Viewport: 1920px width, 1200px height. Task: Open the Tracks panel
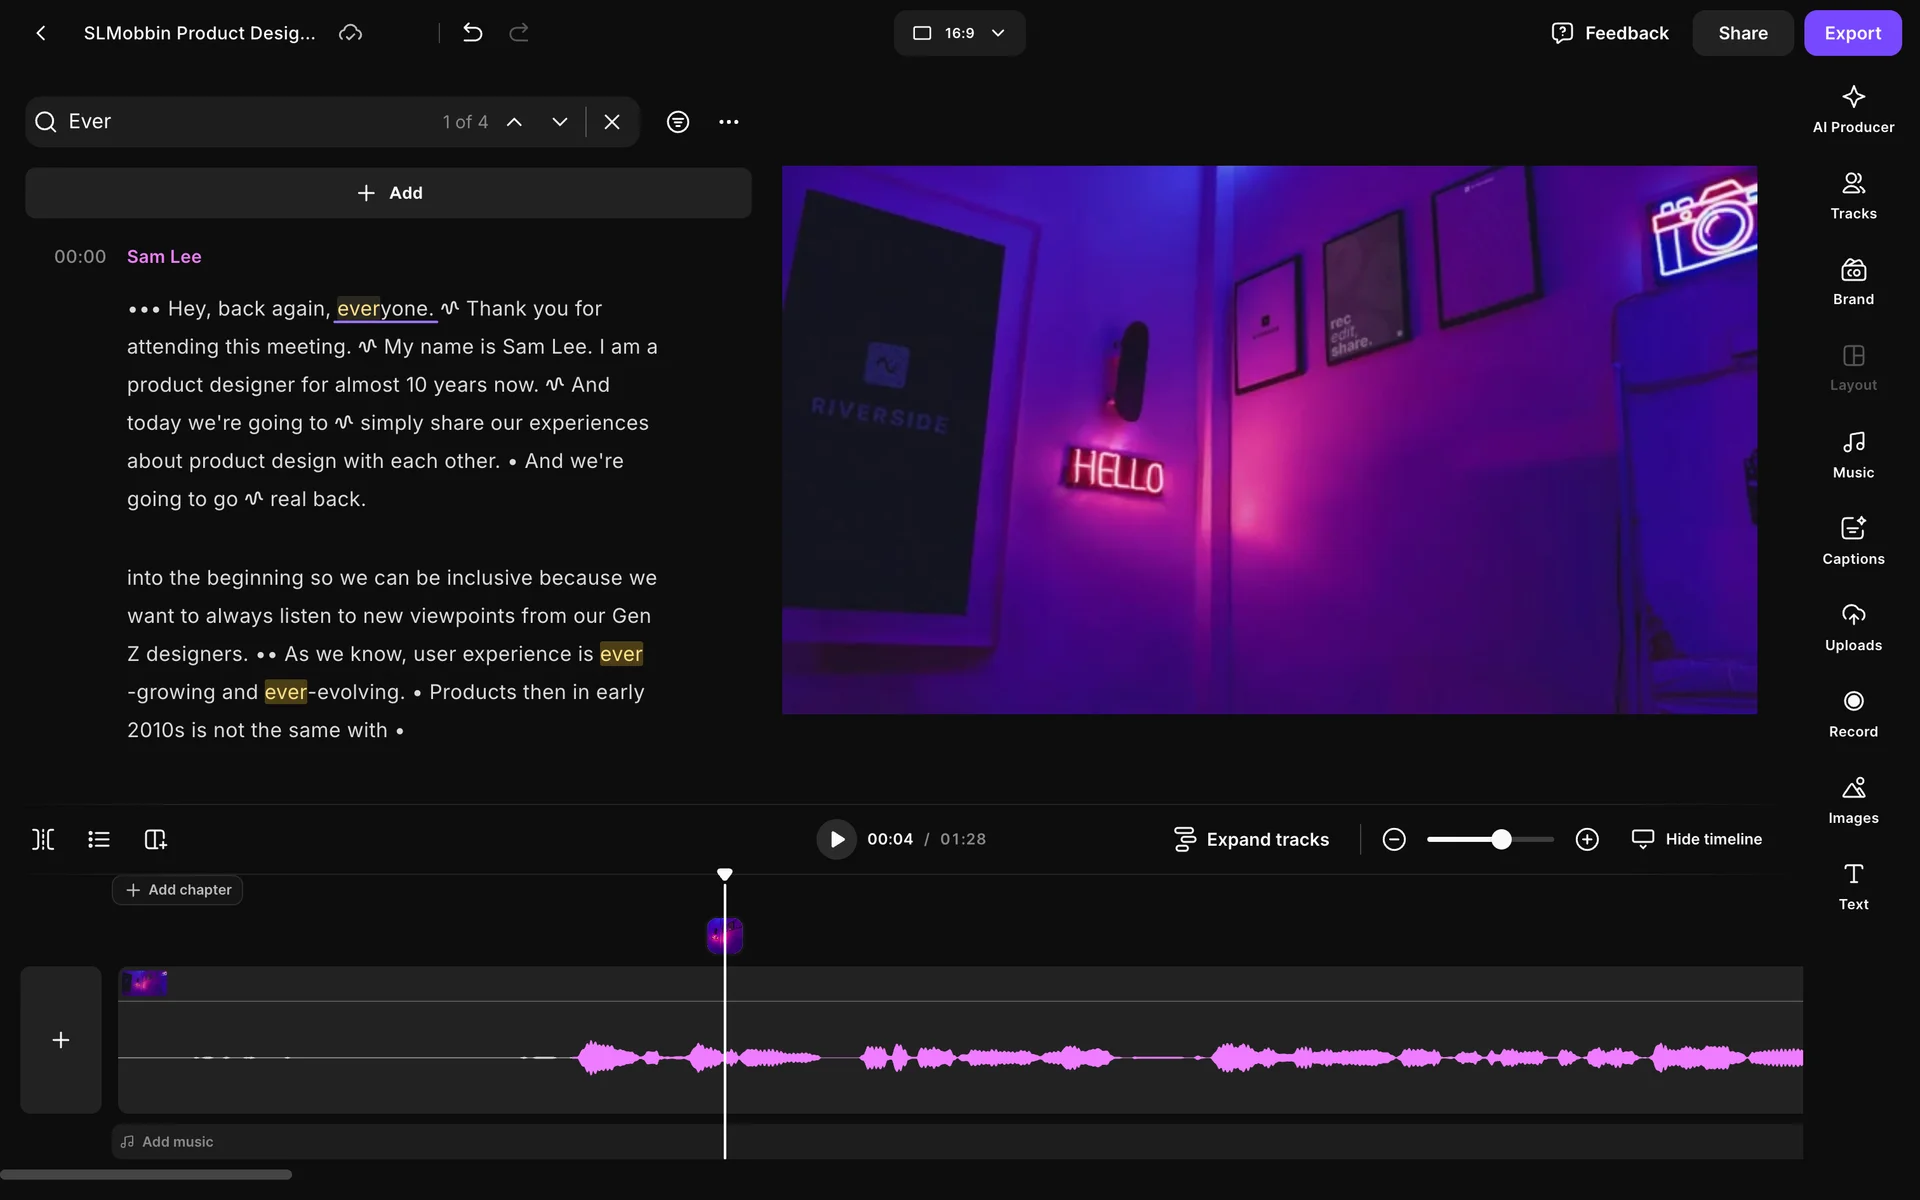[1852, 196]
